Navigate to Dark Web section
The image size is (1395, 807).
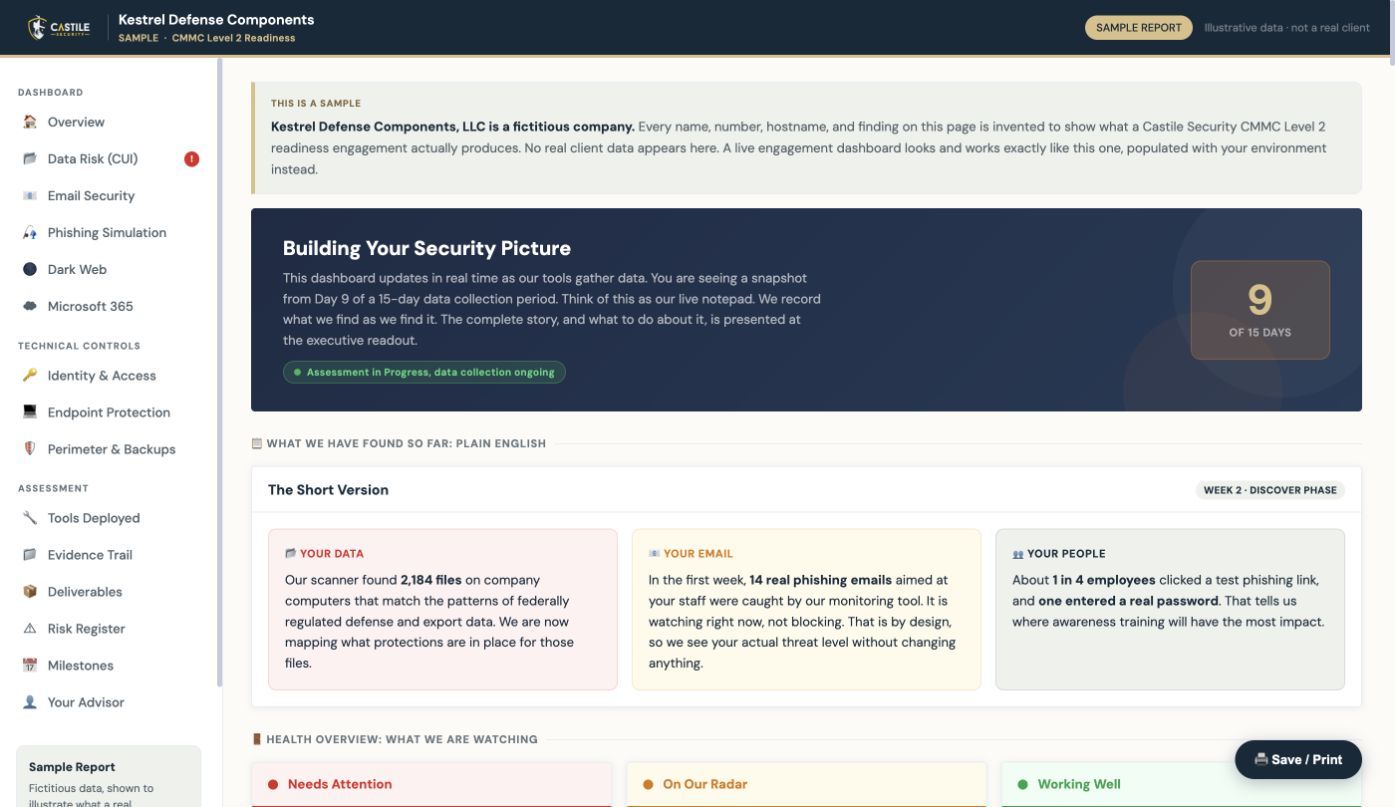[x=109, y=269]
